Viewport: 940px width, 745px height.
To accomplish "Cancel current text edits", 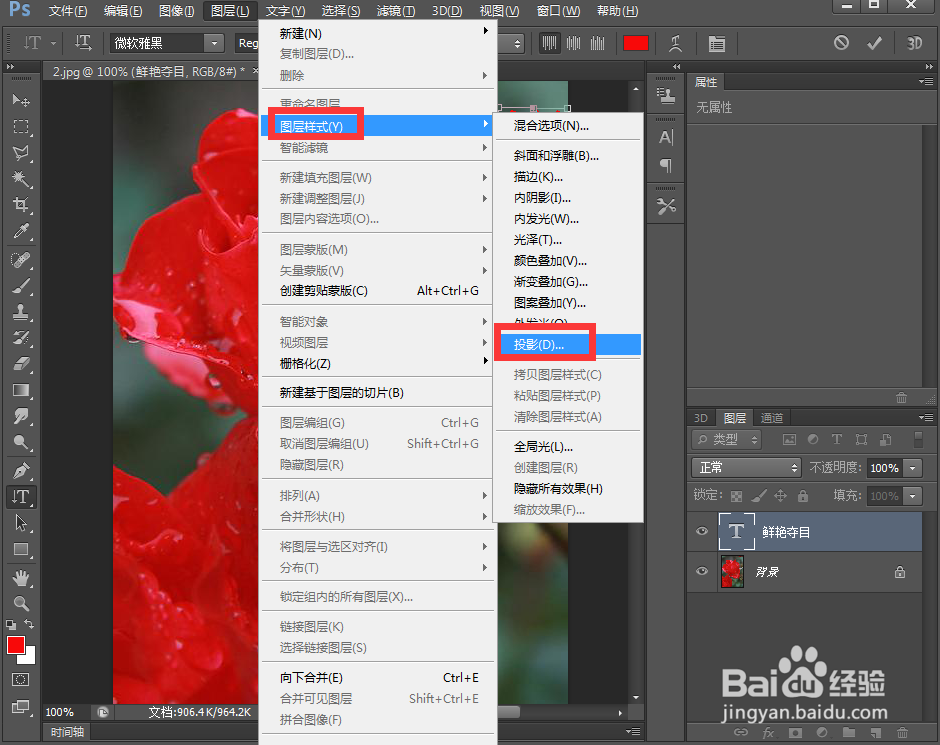I will [x=841, y=43].
